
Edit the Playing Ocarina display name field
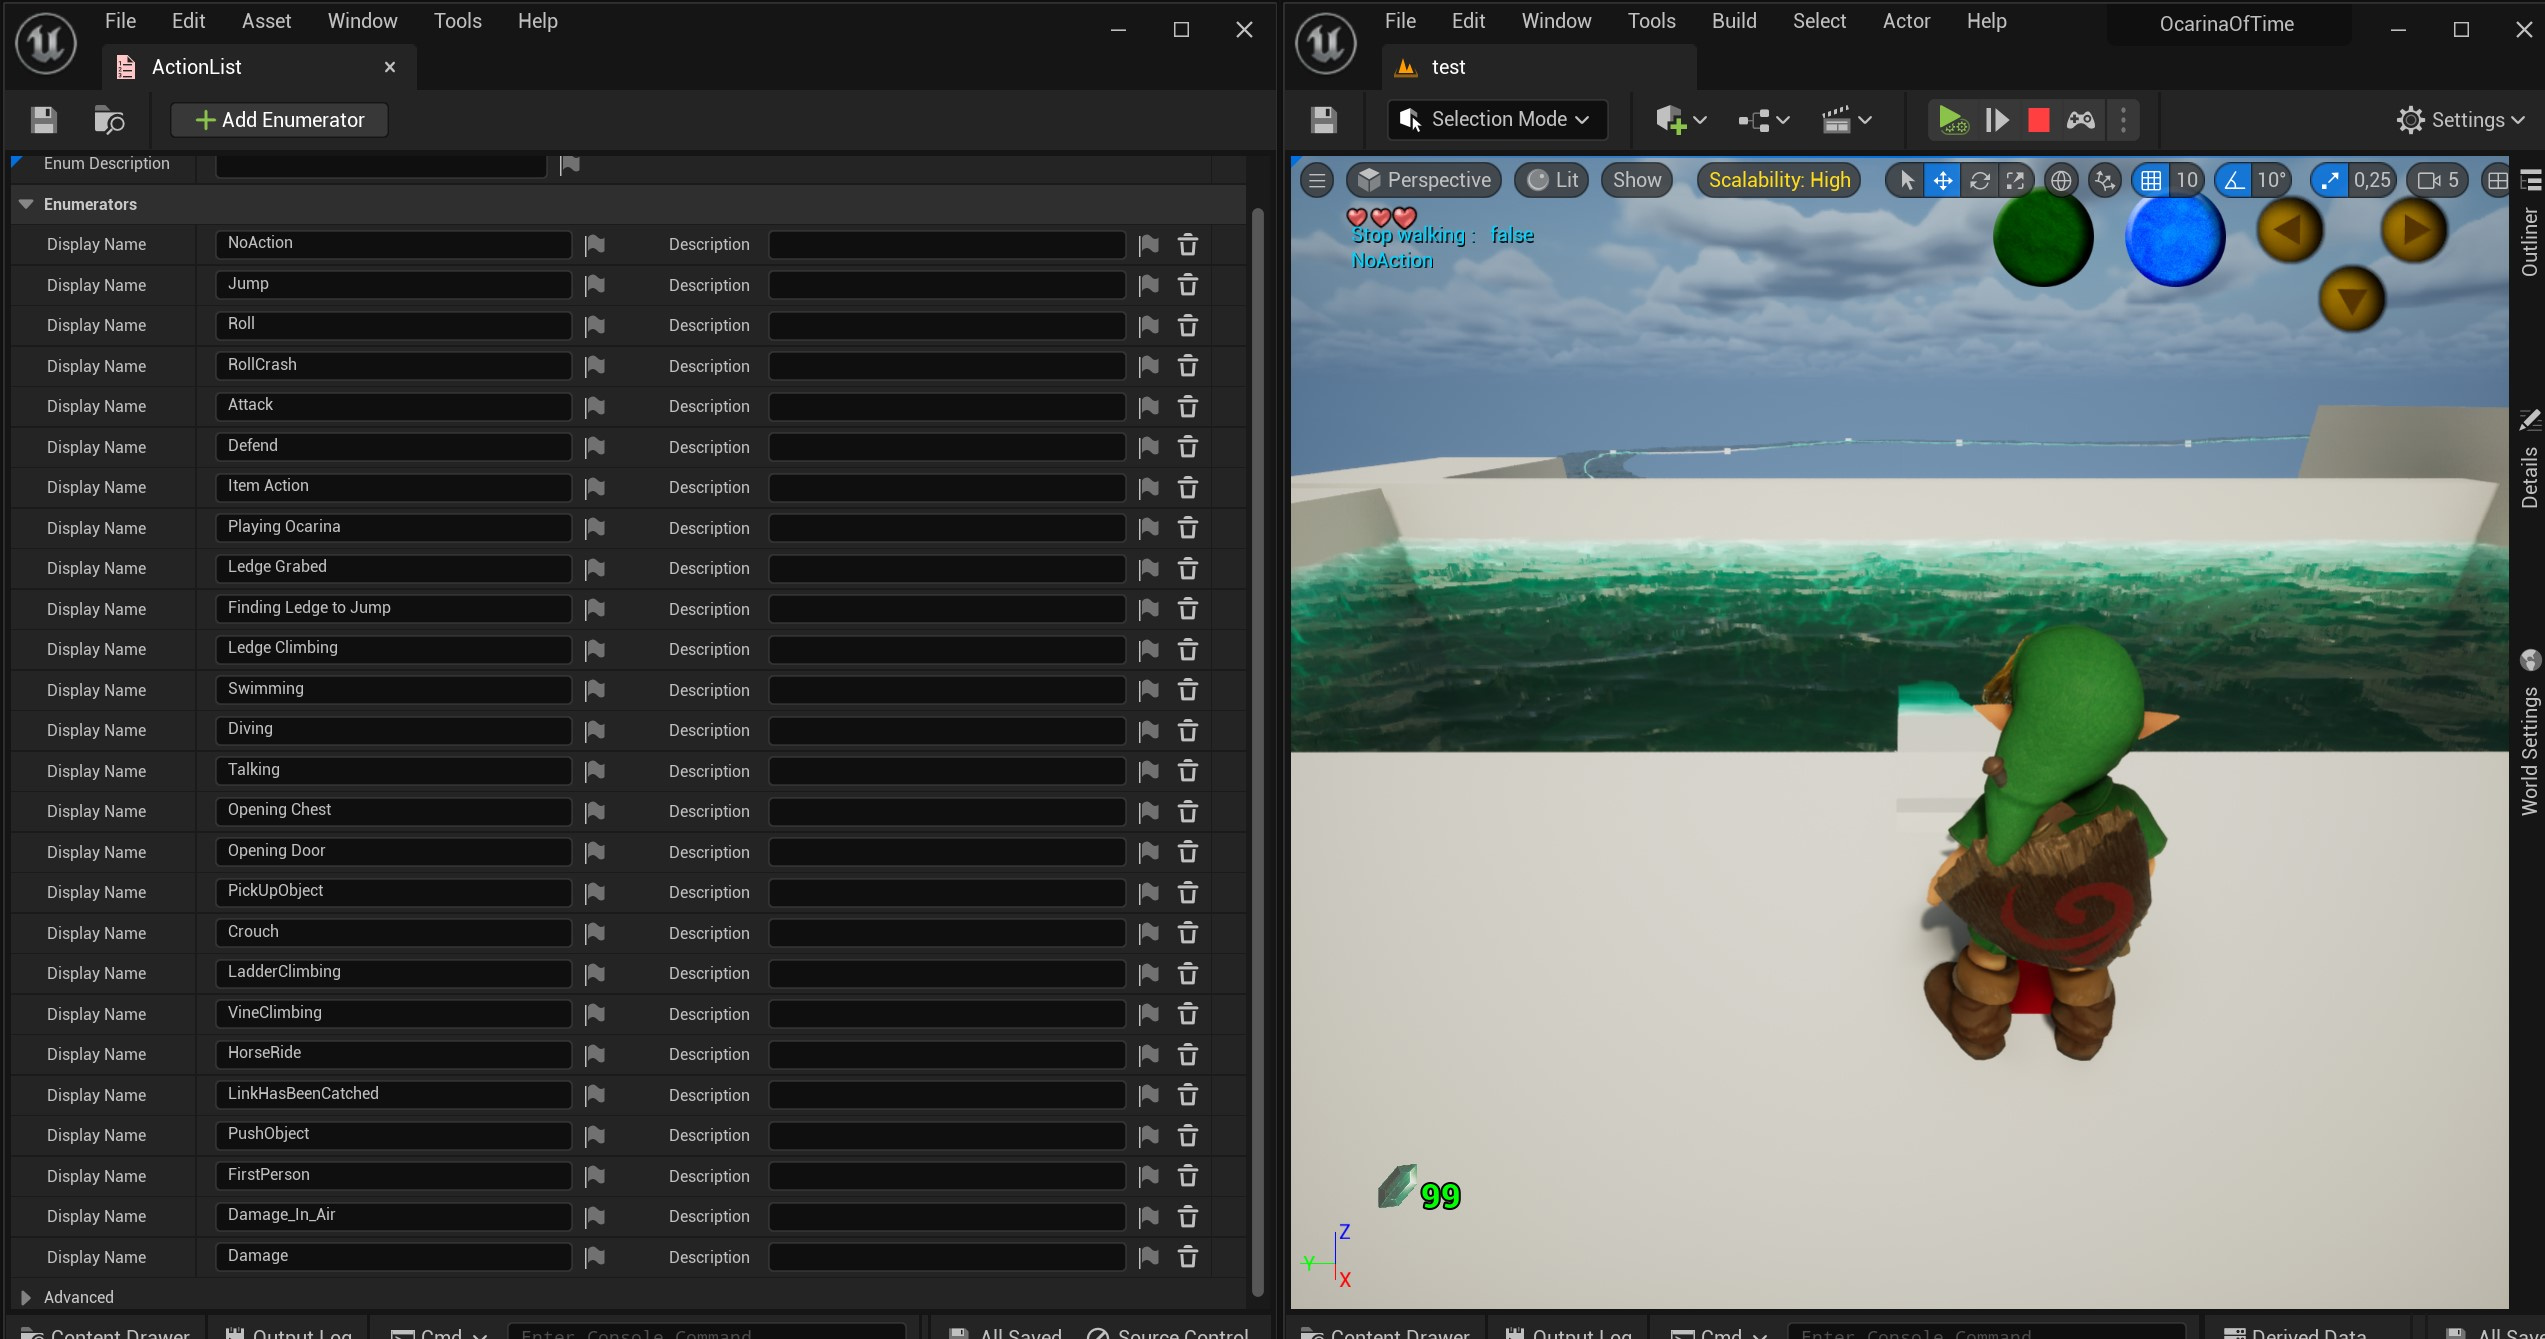click(393, 528)
